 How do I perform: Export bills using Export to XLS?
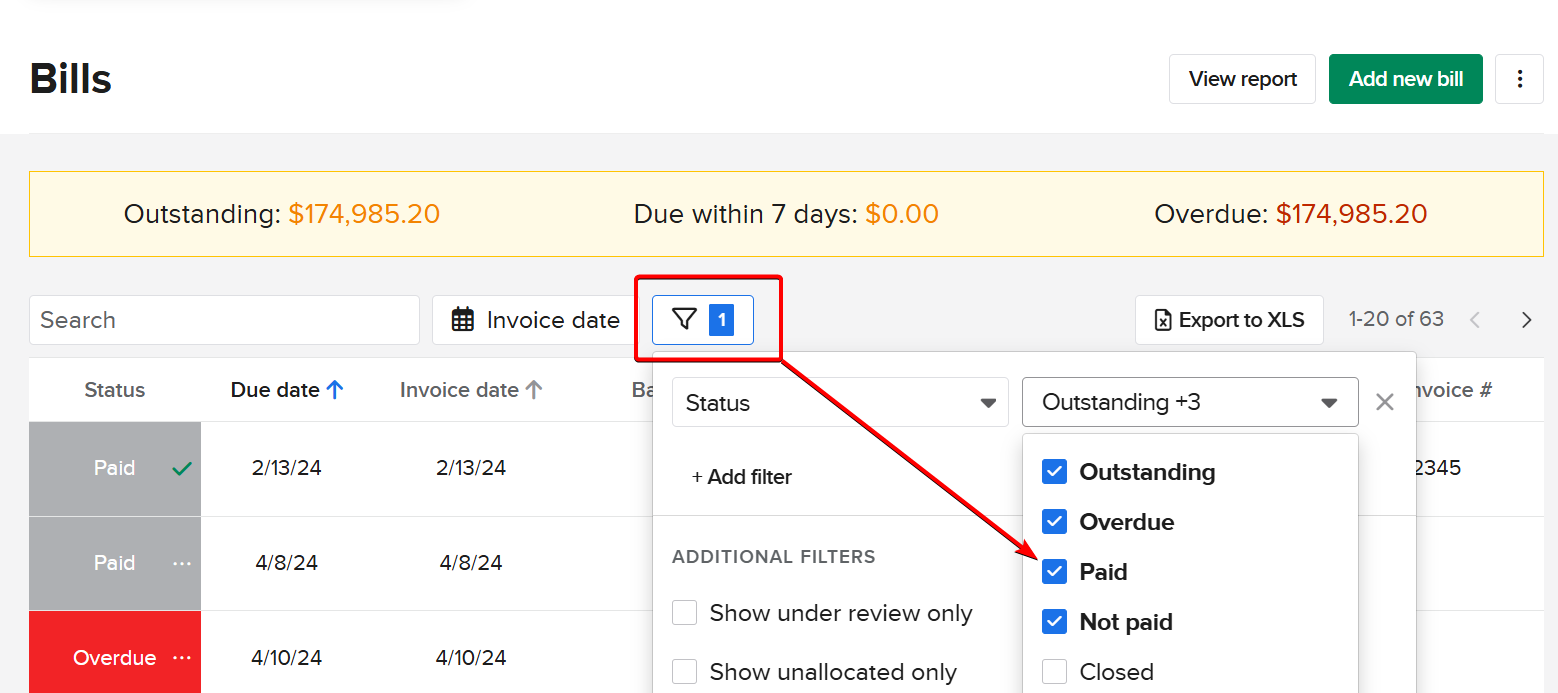(1229, 320)
